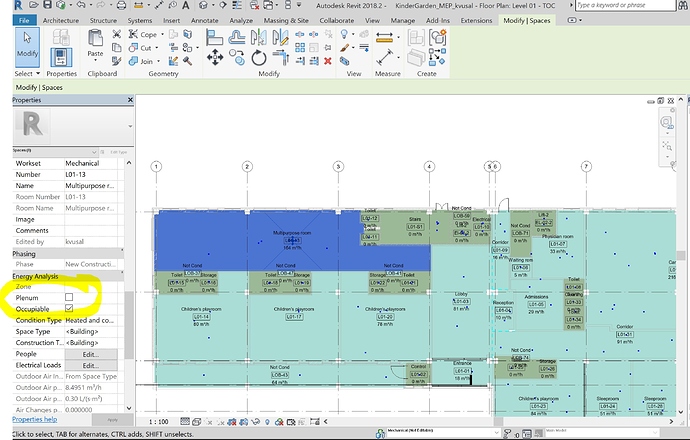The width and height of the screenshot is (690, 440).
Task: Click the Undo arrow icon
Action: point(81,5)
